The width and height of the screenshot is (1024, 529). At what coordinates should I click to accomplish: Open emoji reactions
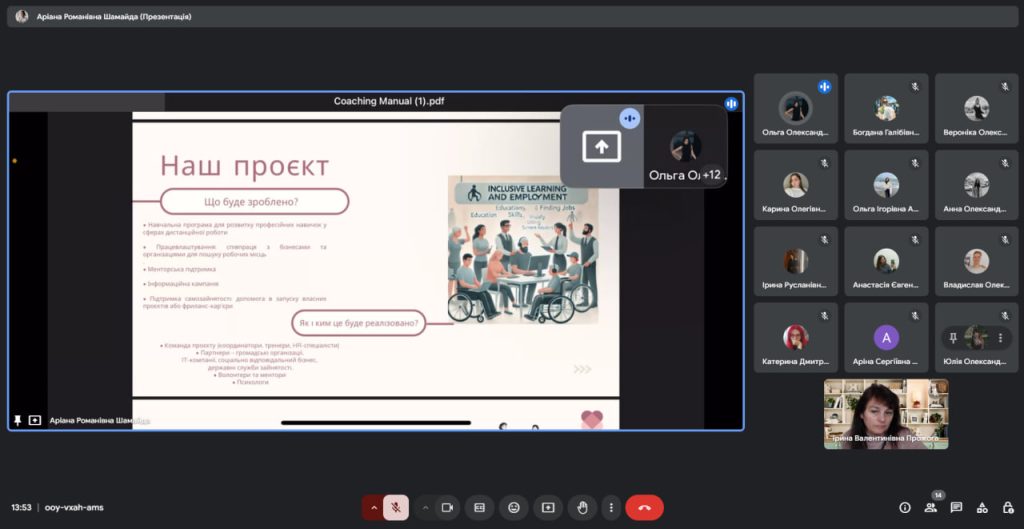click(514, 508)
